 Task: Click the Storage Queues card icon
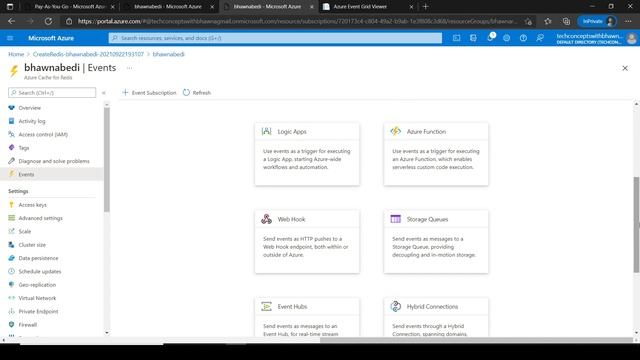click(396, 219)
